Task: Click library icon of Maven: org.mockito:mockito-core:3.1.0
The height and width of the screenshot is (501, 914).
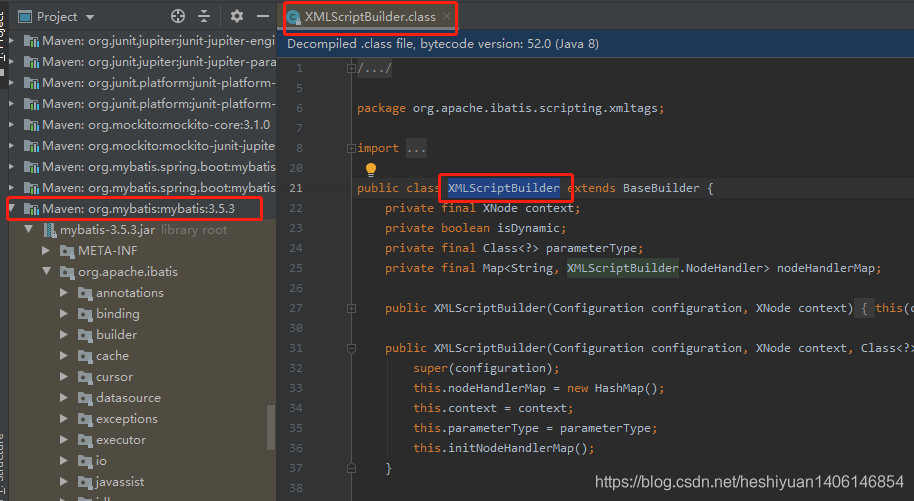Action: click(31, 125)
